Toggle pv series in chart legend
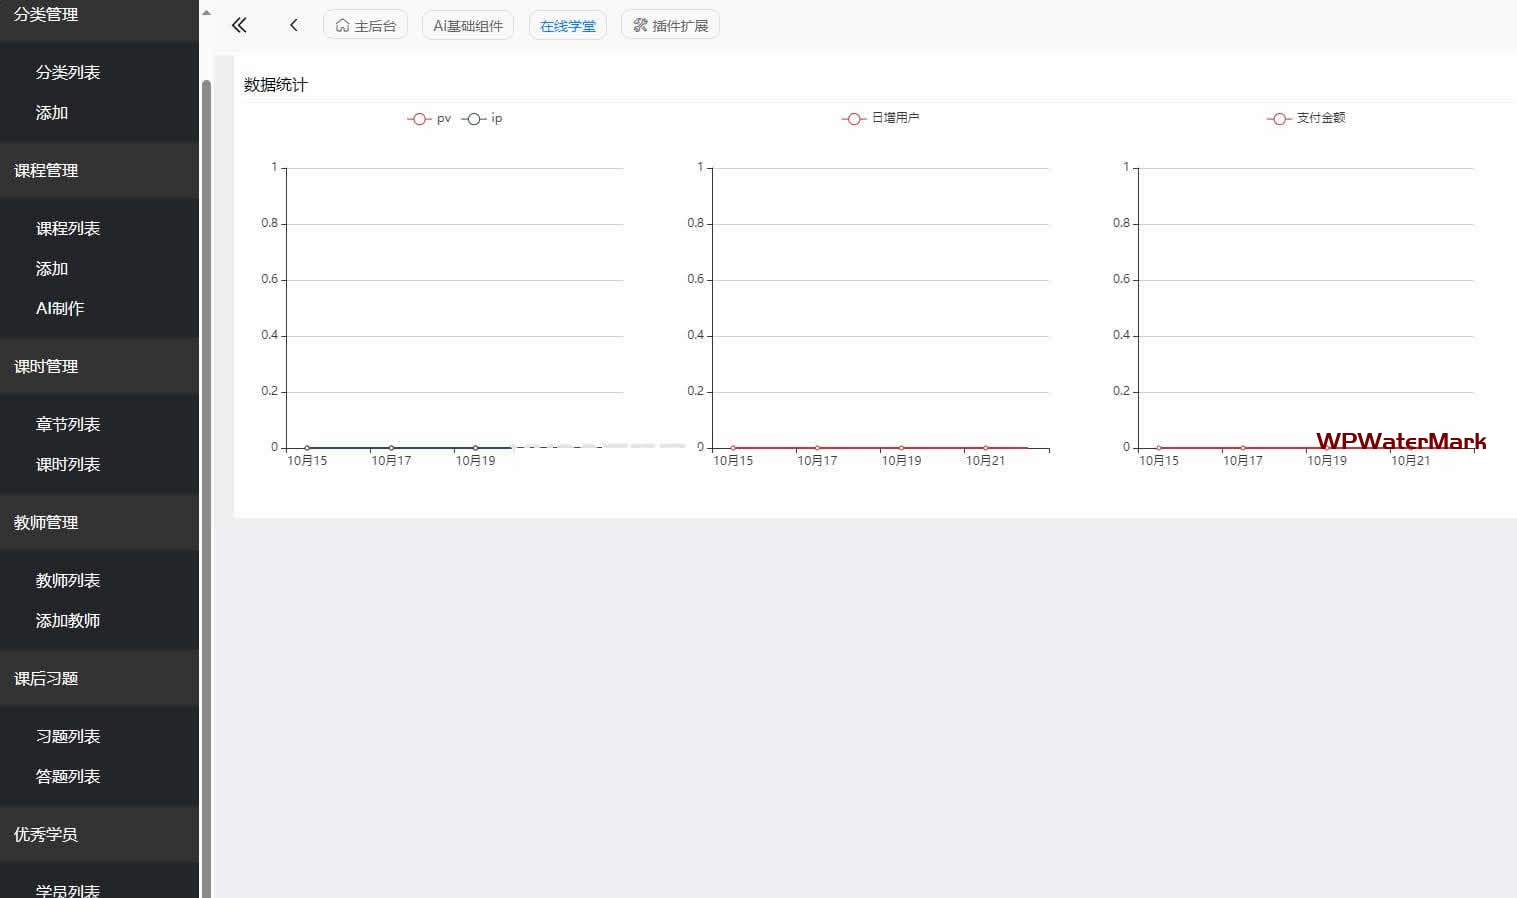This screenshot has width=1517, height=898. [x=429, y=119]
